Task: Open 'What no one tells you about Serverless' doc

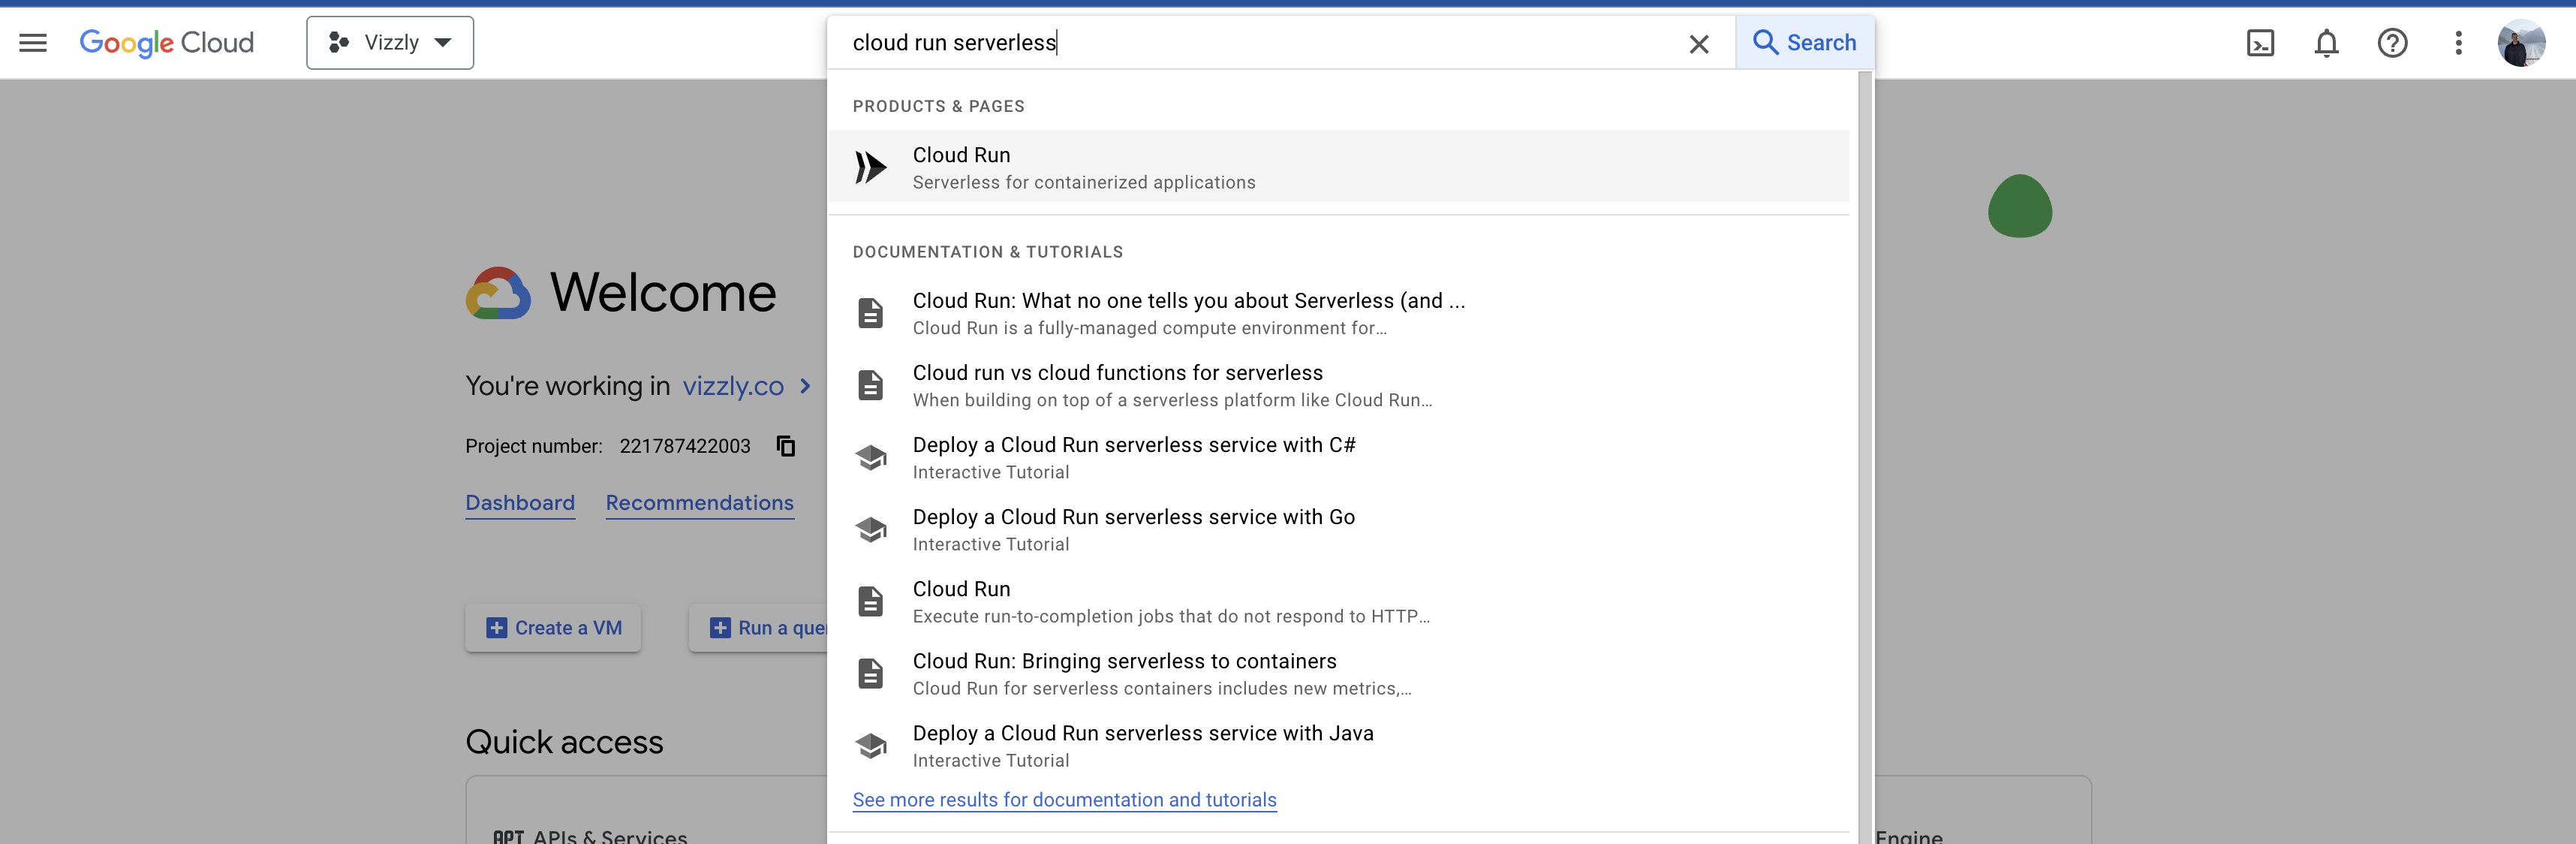Action: [x=1338, y=313]
